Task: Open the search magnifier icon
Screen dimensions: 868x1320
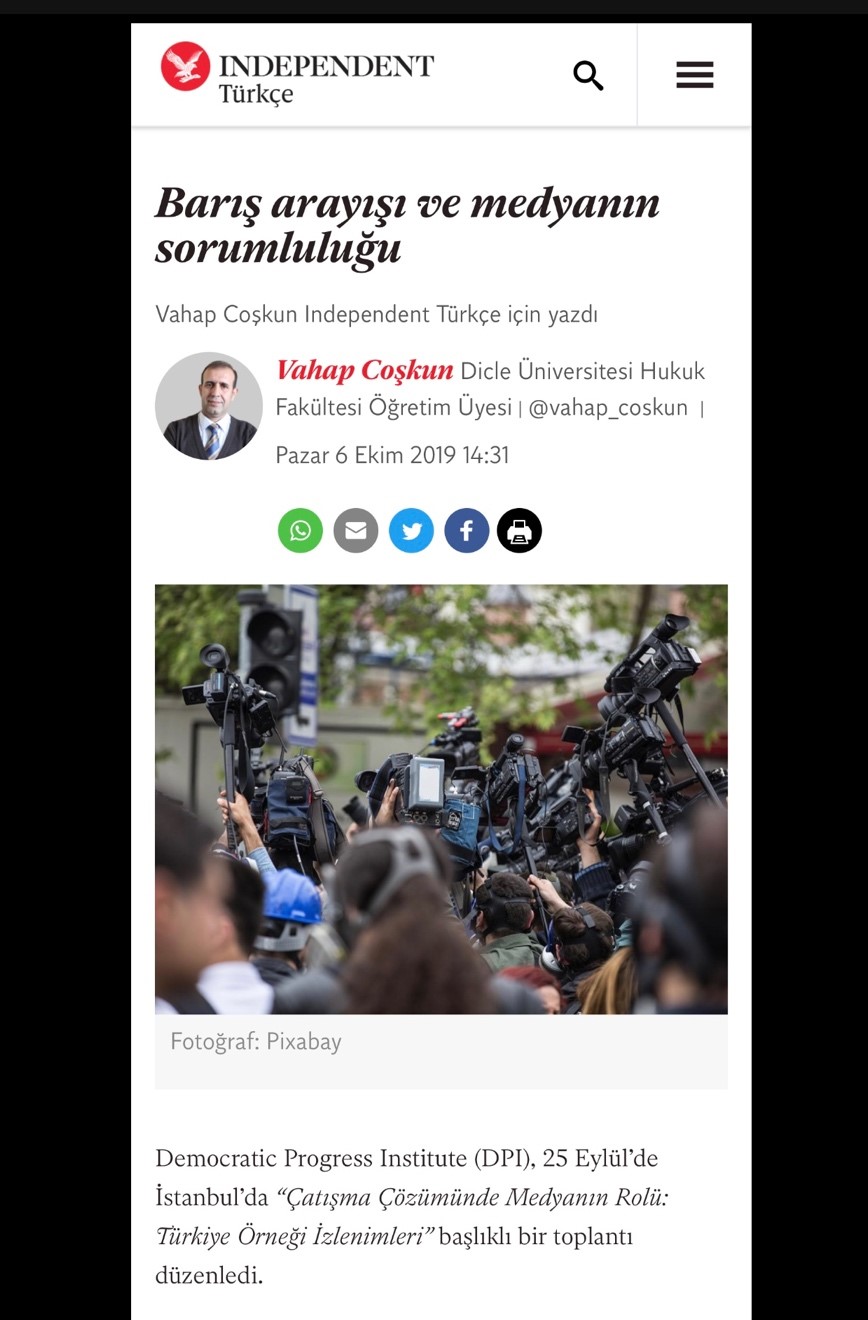Action: pyautogui.click(x=588, y=75)
